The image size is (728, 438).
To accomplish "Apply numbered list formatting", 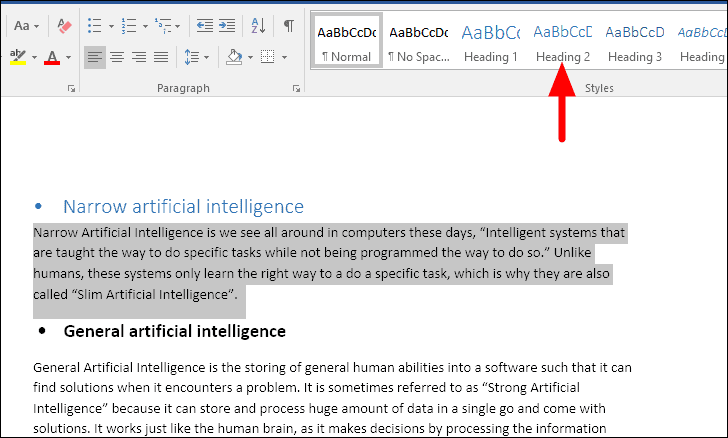I will 129,26.
